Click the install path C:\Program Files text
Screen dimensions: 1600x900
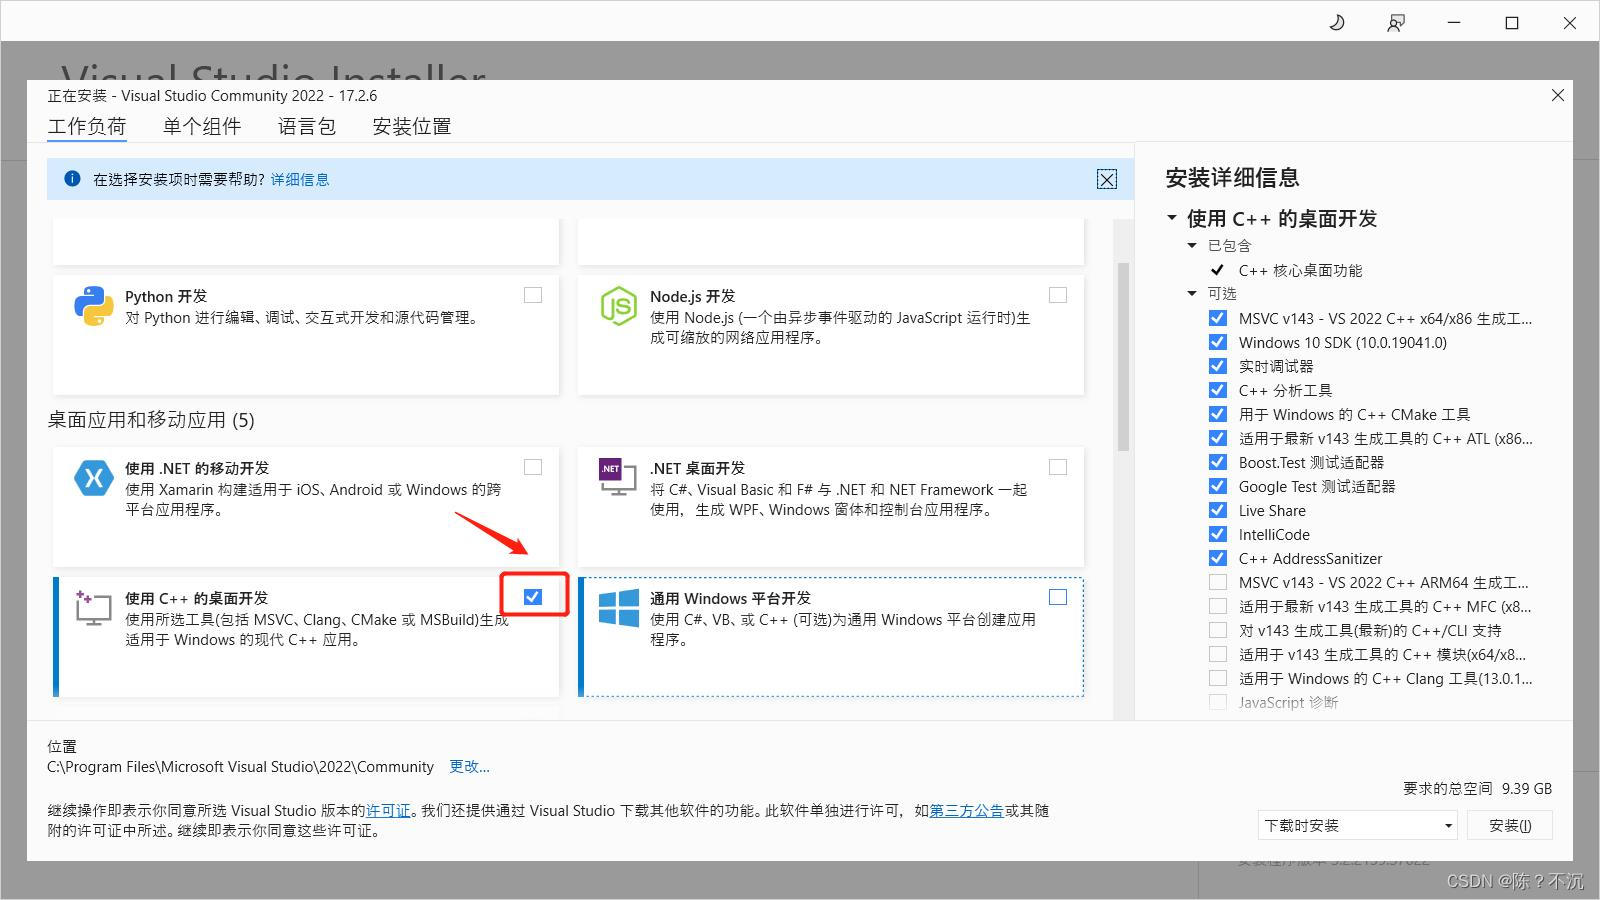pyautogui.click(x=240, y=766)
